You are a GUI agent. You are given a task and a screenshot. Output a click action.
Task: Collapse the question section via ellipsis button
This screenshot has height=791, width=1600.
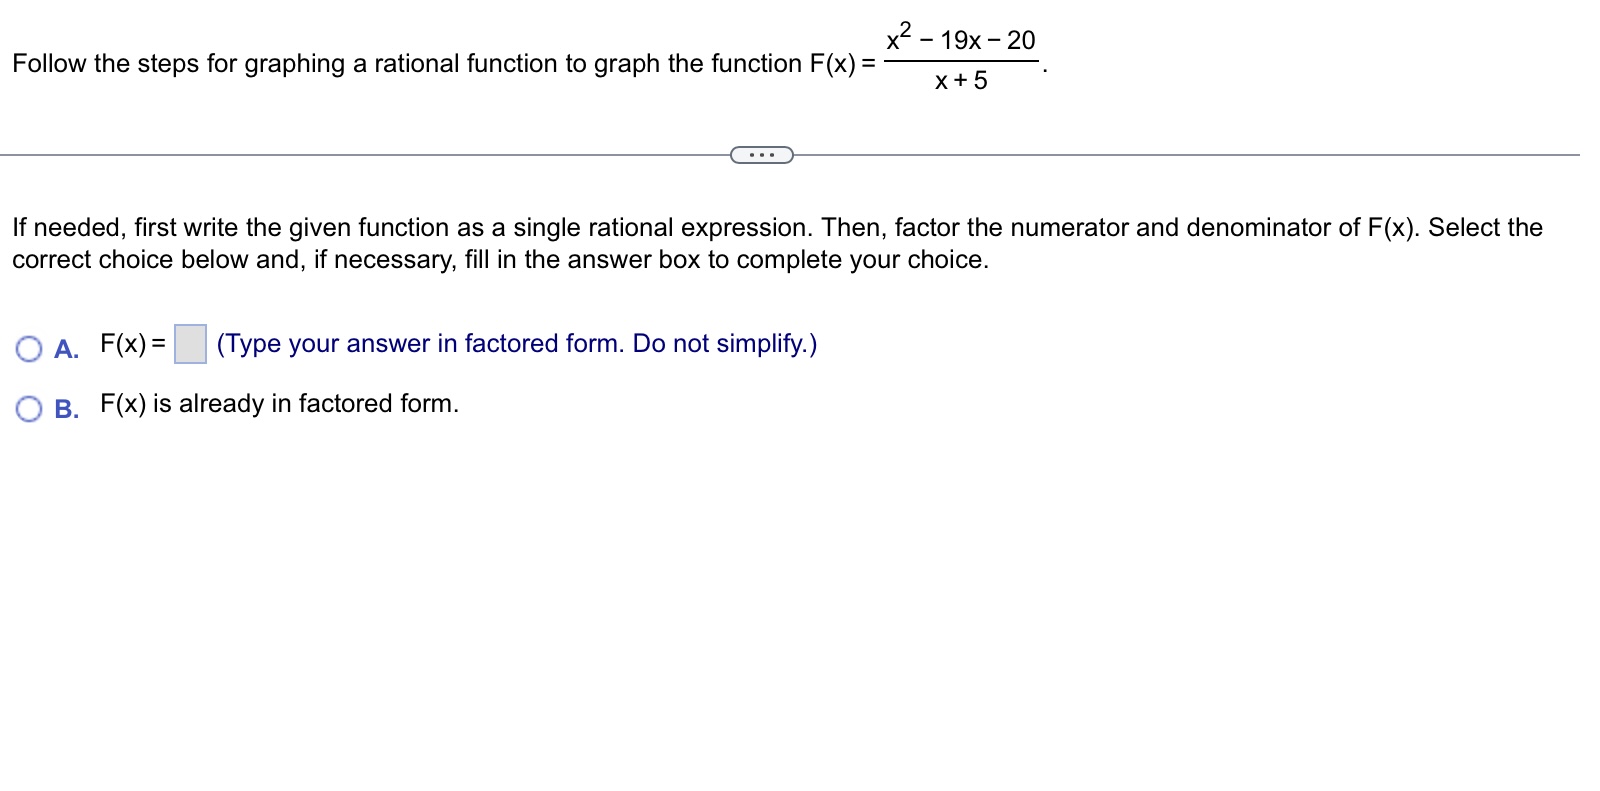[x=761, y=155]
